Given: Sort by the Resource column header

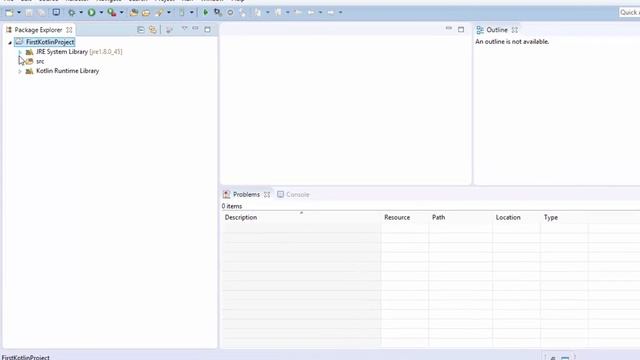Looking at the screenshot, I should point(405,218).
